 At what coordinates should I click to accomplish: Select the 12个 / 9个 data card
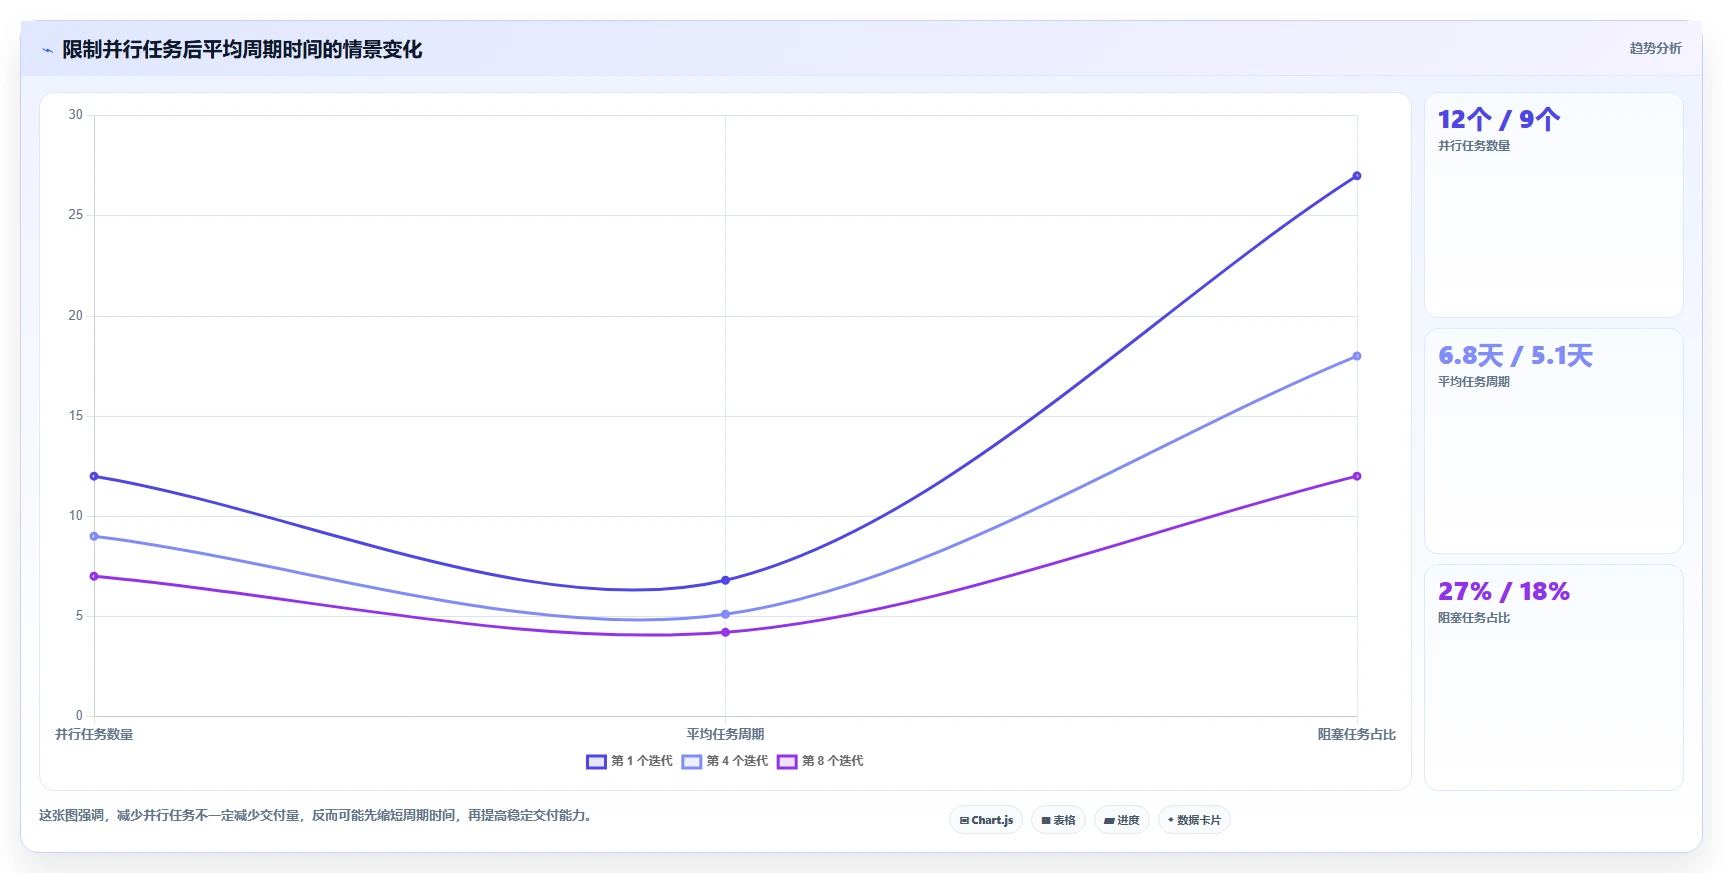coord(1553,205)
